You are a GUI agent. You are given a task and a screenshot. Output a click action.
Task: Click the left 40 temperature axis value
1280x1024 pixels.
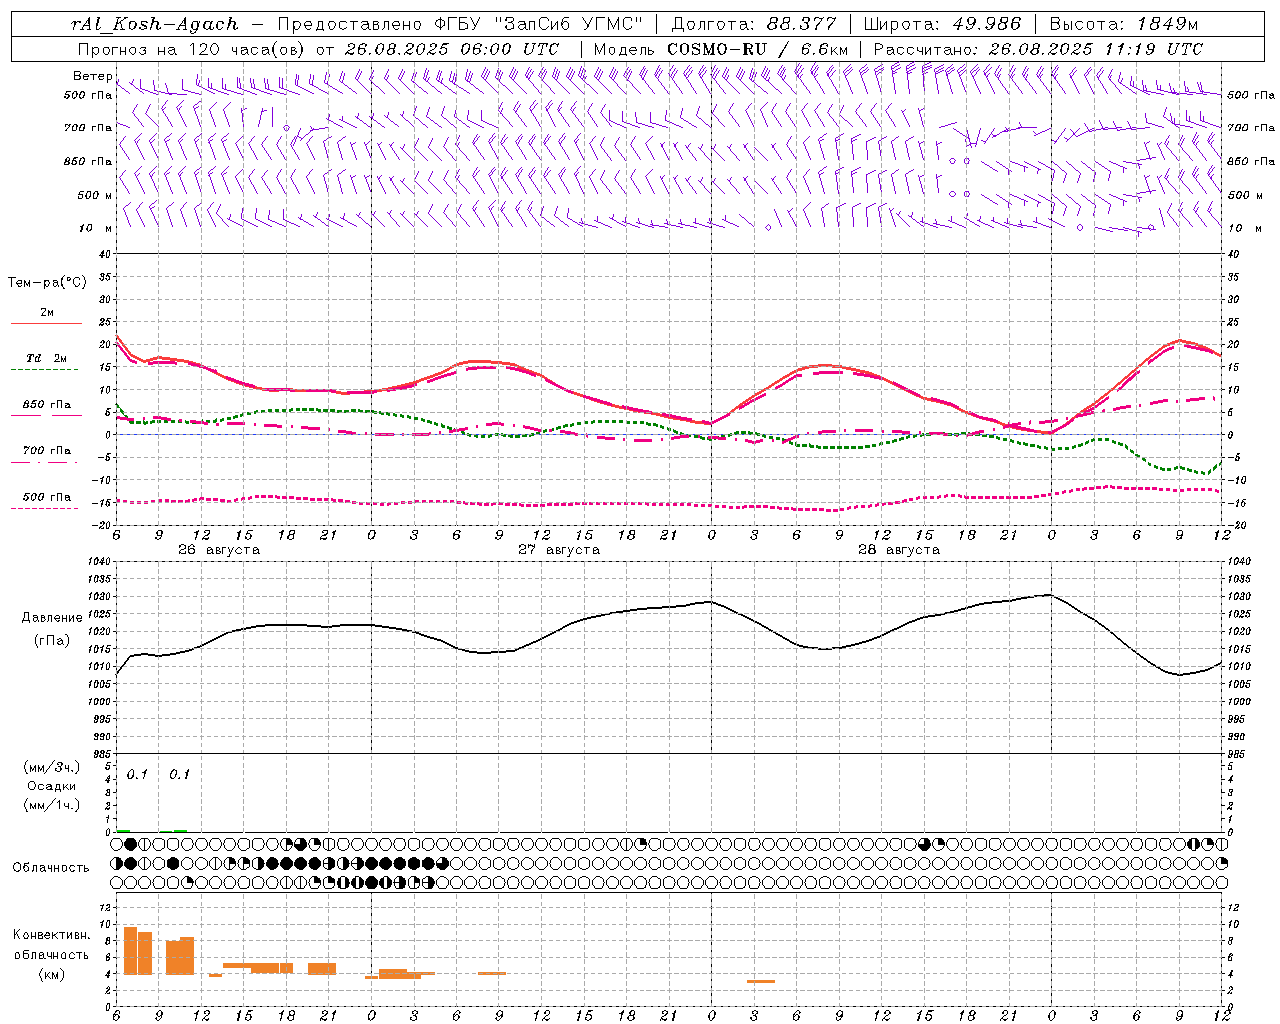(x=106, y=254)
